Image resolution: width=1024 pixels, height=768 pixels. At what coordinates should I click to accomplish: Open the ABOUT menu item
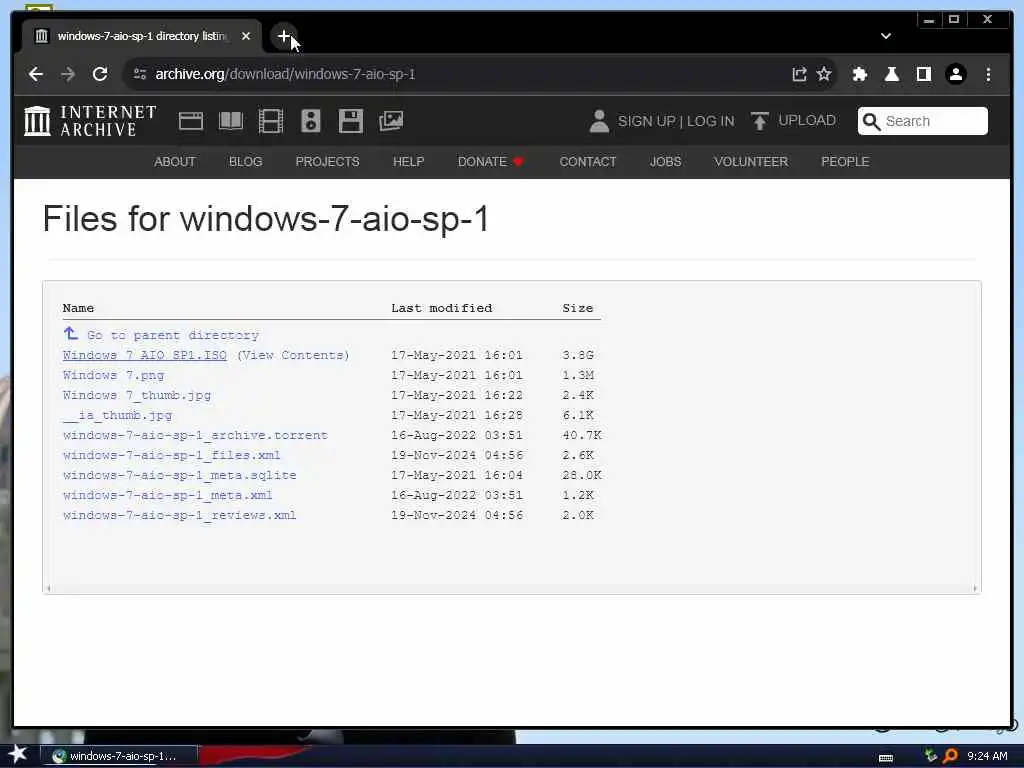click(175, 161)
